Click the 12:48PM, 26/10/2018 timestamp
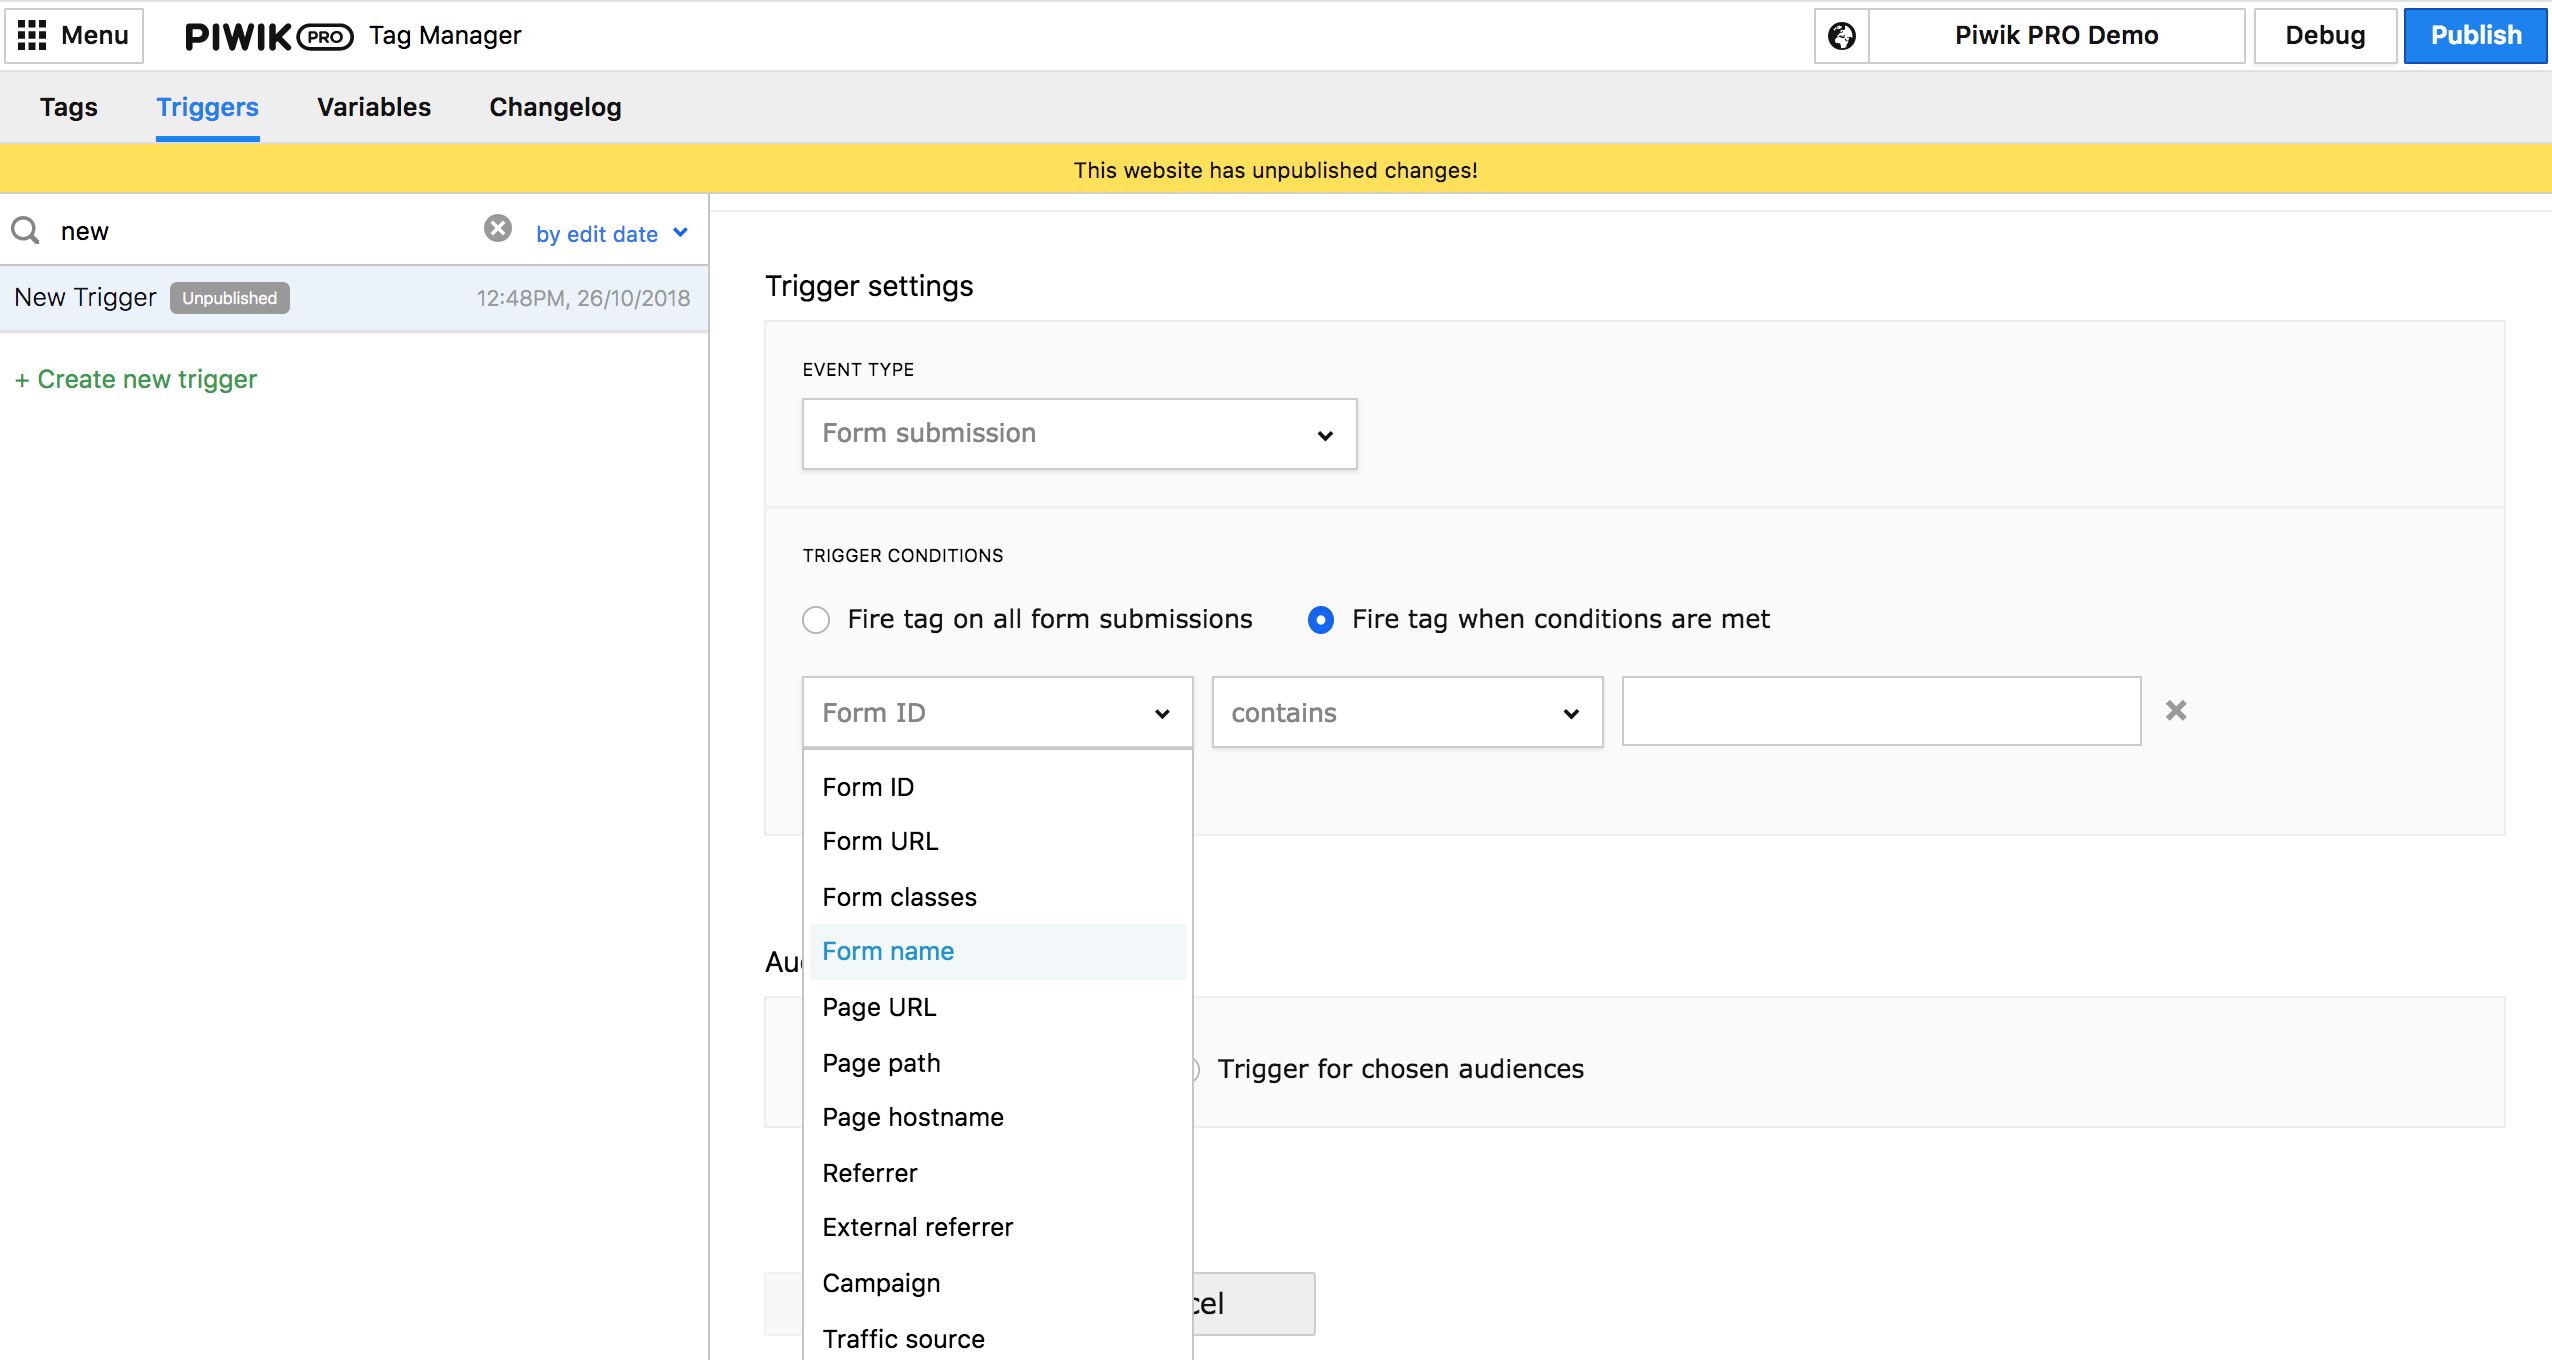The height and width of the screenshot is (1360, 2552). click(583, 298)
